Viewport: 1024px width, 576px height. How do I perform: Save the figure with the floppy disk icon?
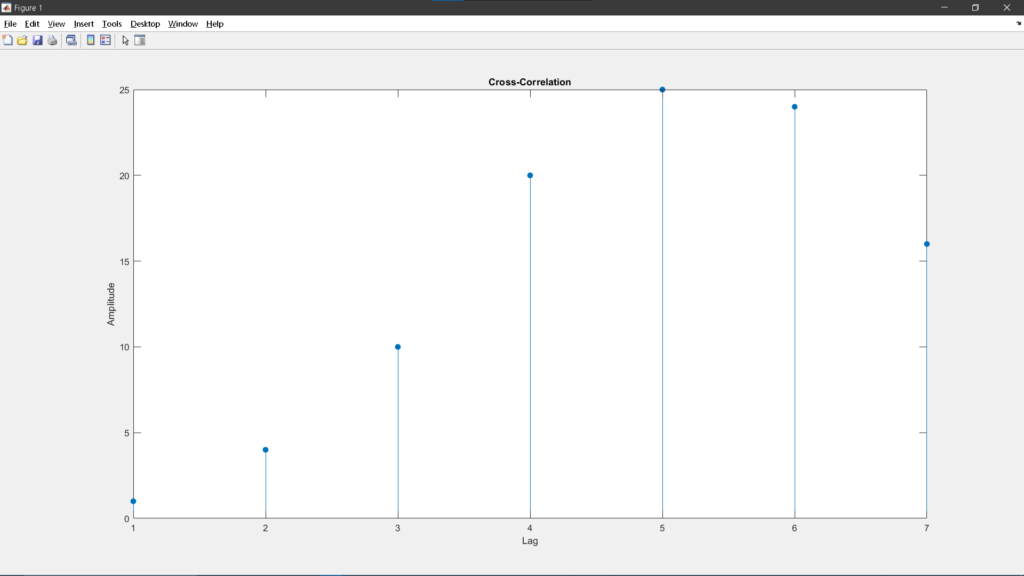click(x=37, y=40)
